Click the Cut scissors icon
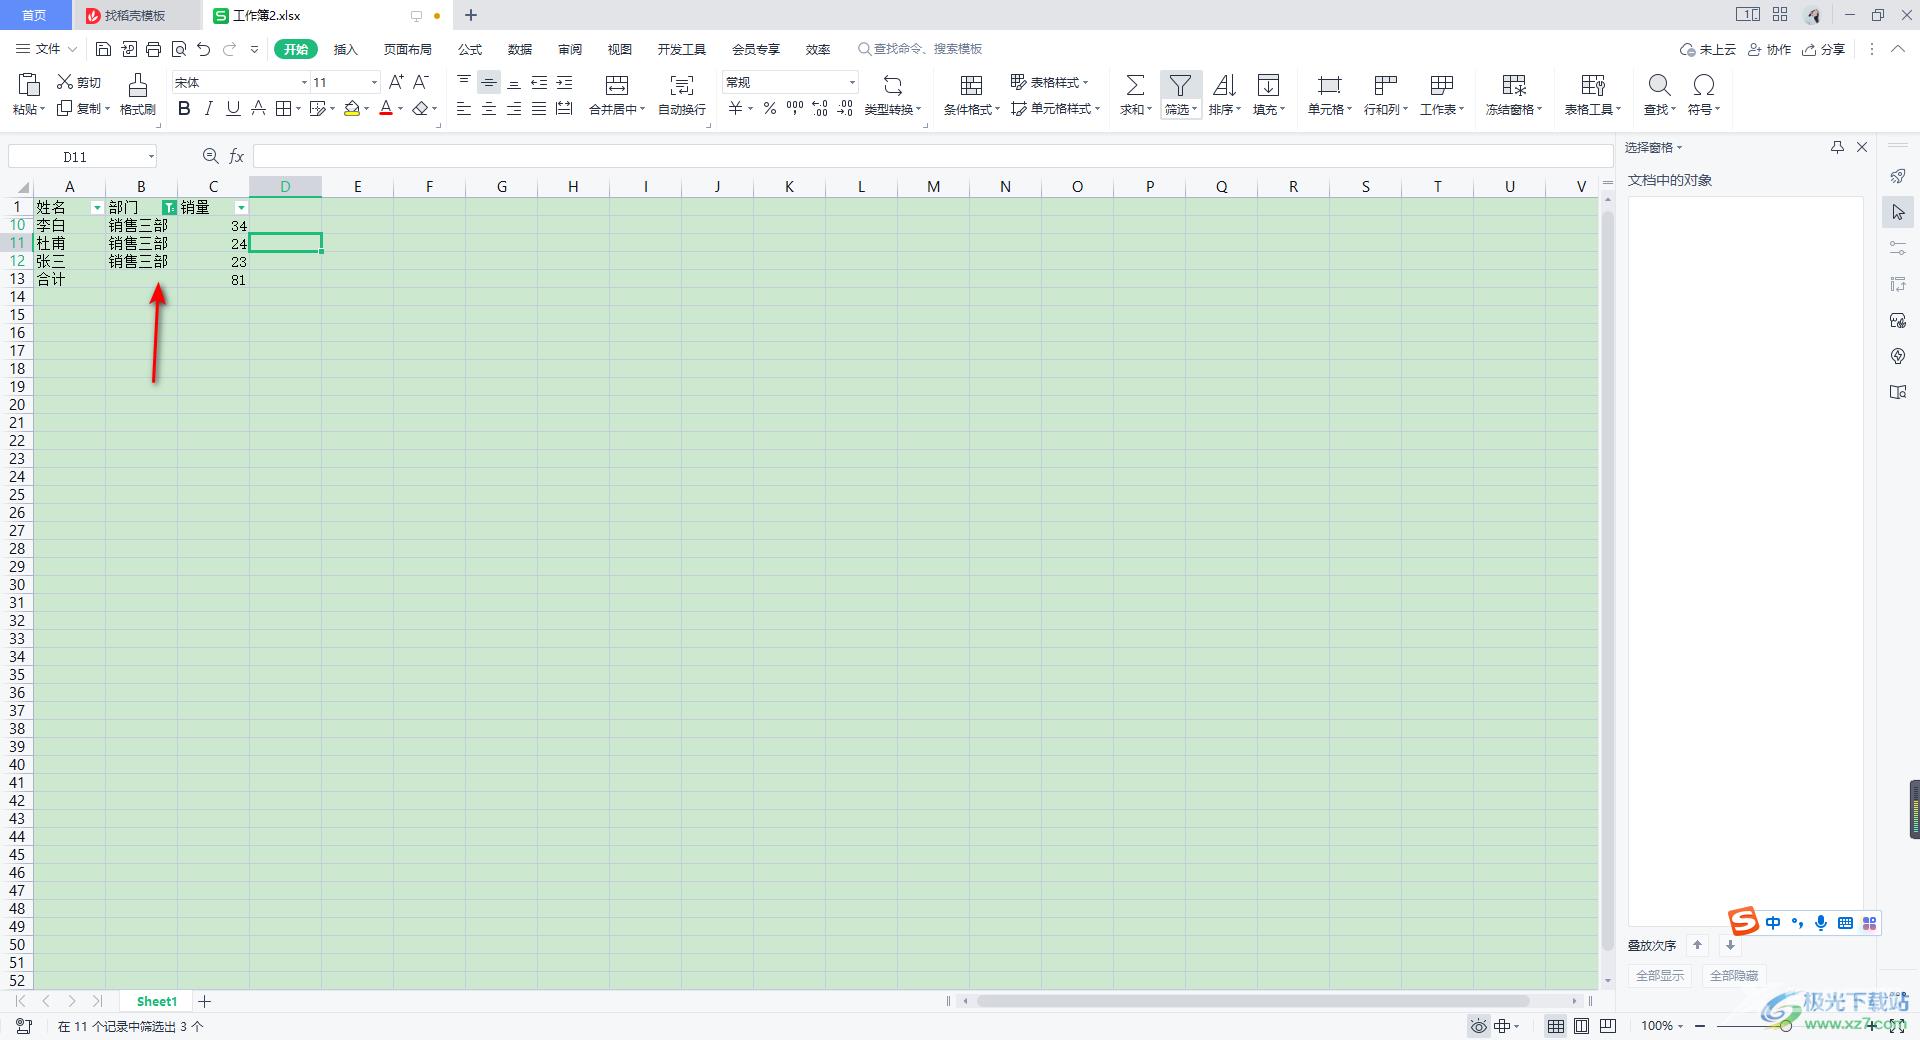The width and height of the screenshot is (1920, 1040). pos(65,82)
